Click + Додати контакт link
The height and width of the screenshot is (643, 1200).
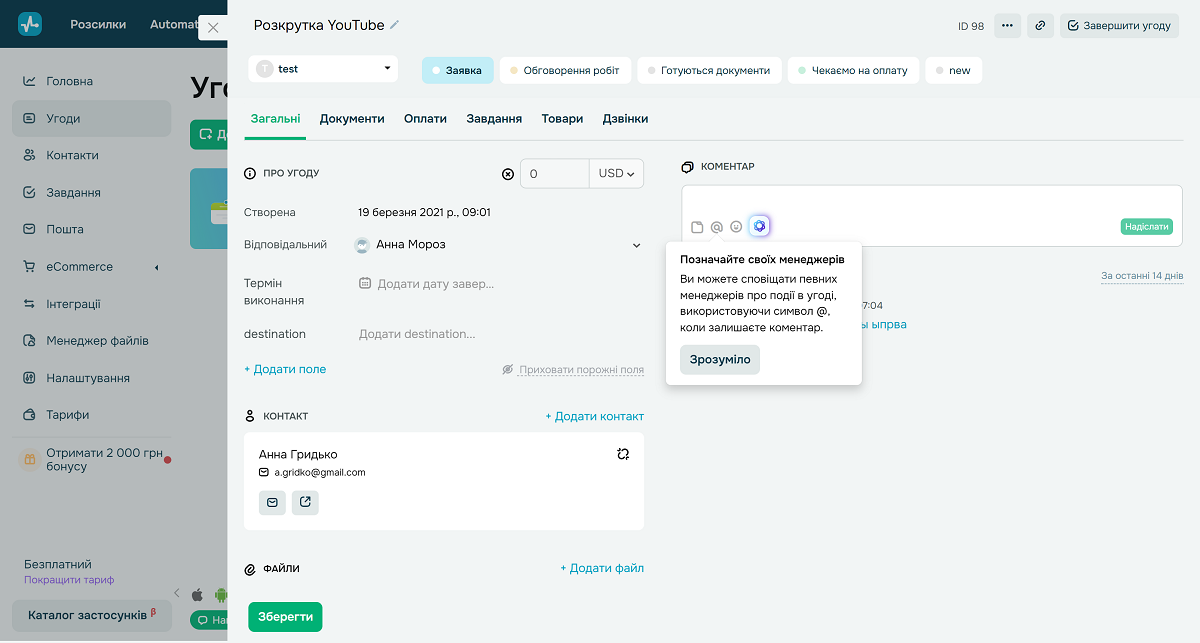tap(594, 416)
